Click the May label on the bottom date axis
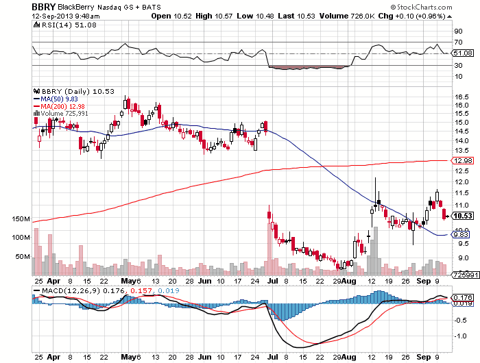This screenshot has height=363, width=480. [x=128, y=357]
